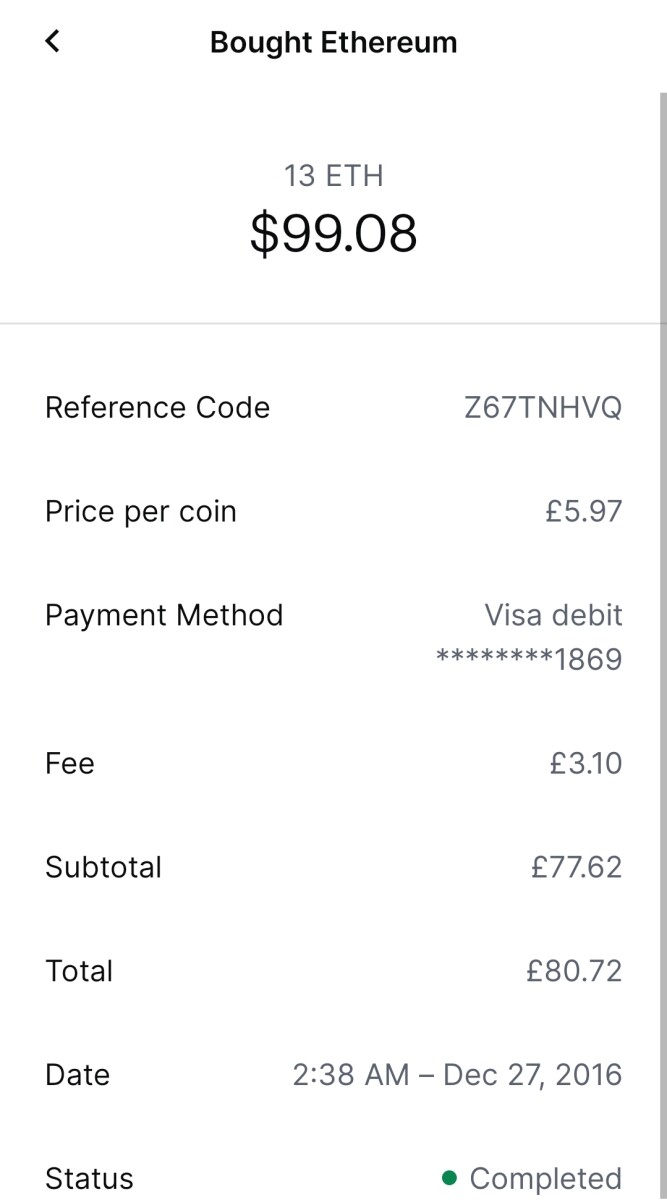Viewport: 667px width, 1200px height.
Task: Select the £5.97 price value
Action: point(583,511)
